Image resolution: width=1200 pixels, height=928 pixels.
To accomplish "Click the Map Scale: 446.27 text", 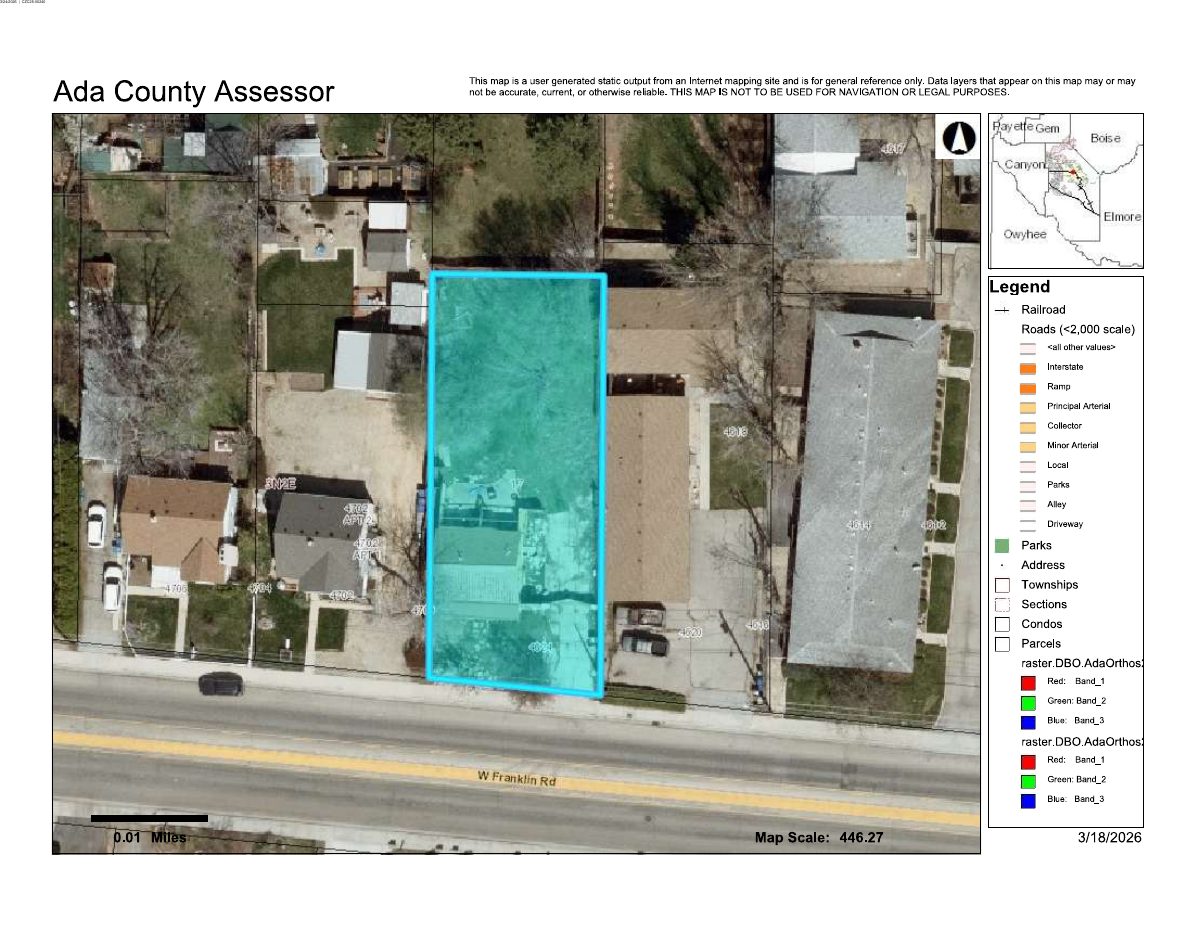I will pyautogui.click(x=819, y=838).
